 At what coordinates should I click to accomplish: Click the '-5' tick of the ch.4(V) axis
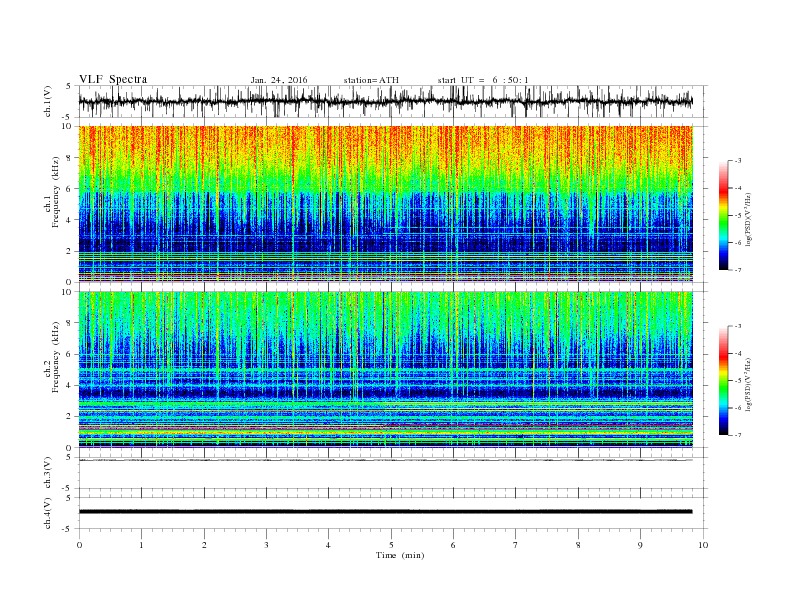coord(67,529)
